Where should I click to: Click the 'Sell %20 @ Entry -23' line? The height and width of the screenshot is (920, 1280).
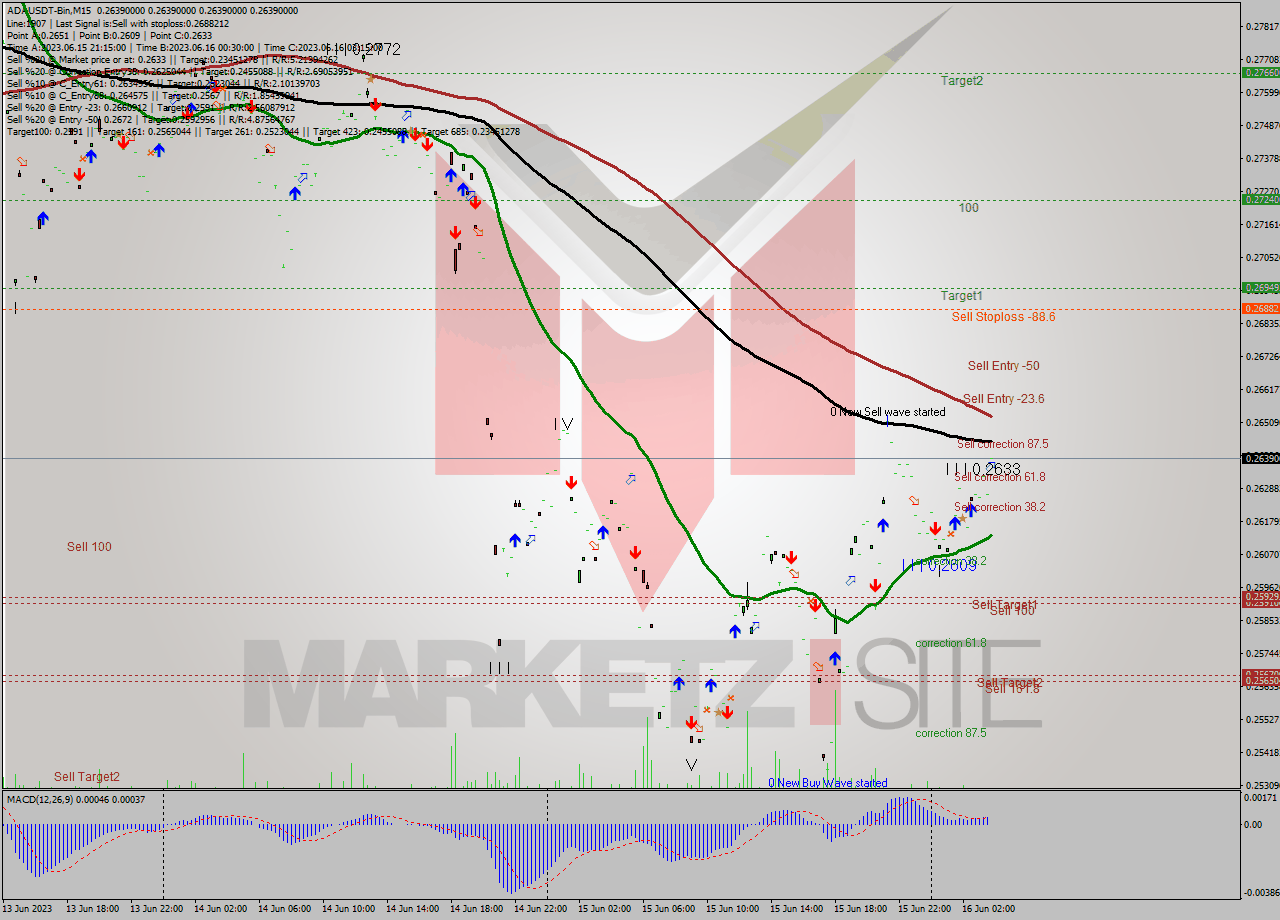tap(150, 107)
